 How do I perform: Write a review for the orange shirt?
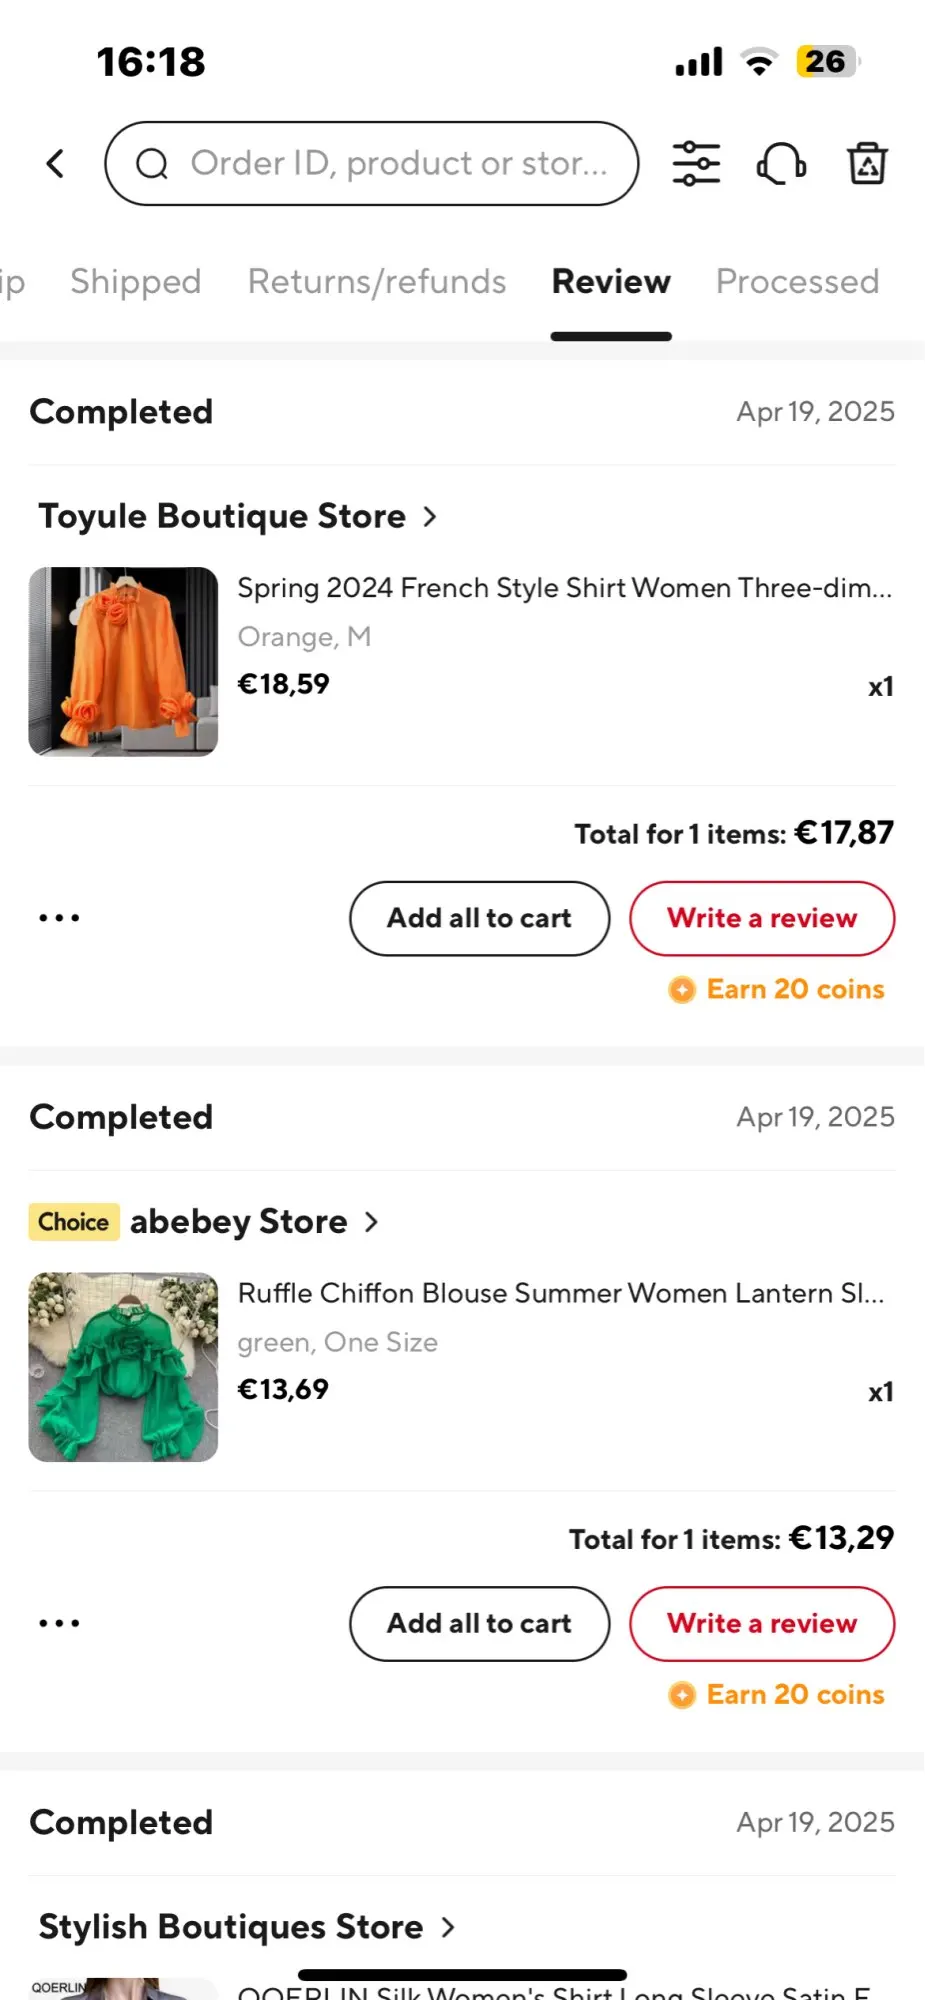coord(762,918)
